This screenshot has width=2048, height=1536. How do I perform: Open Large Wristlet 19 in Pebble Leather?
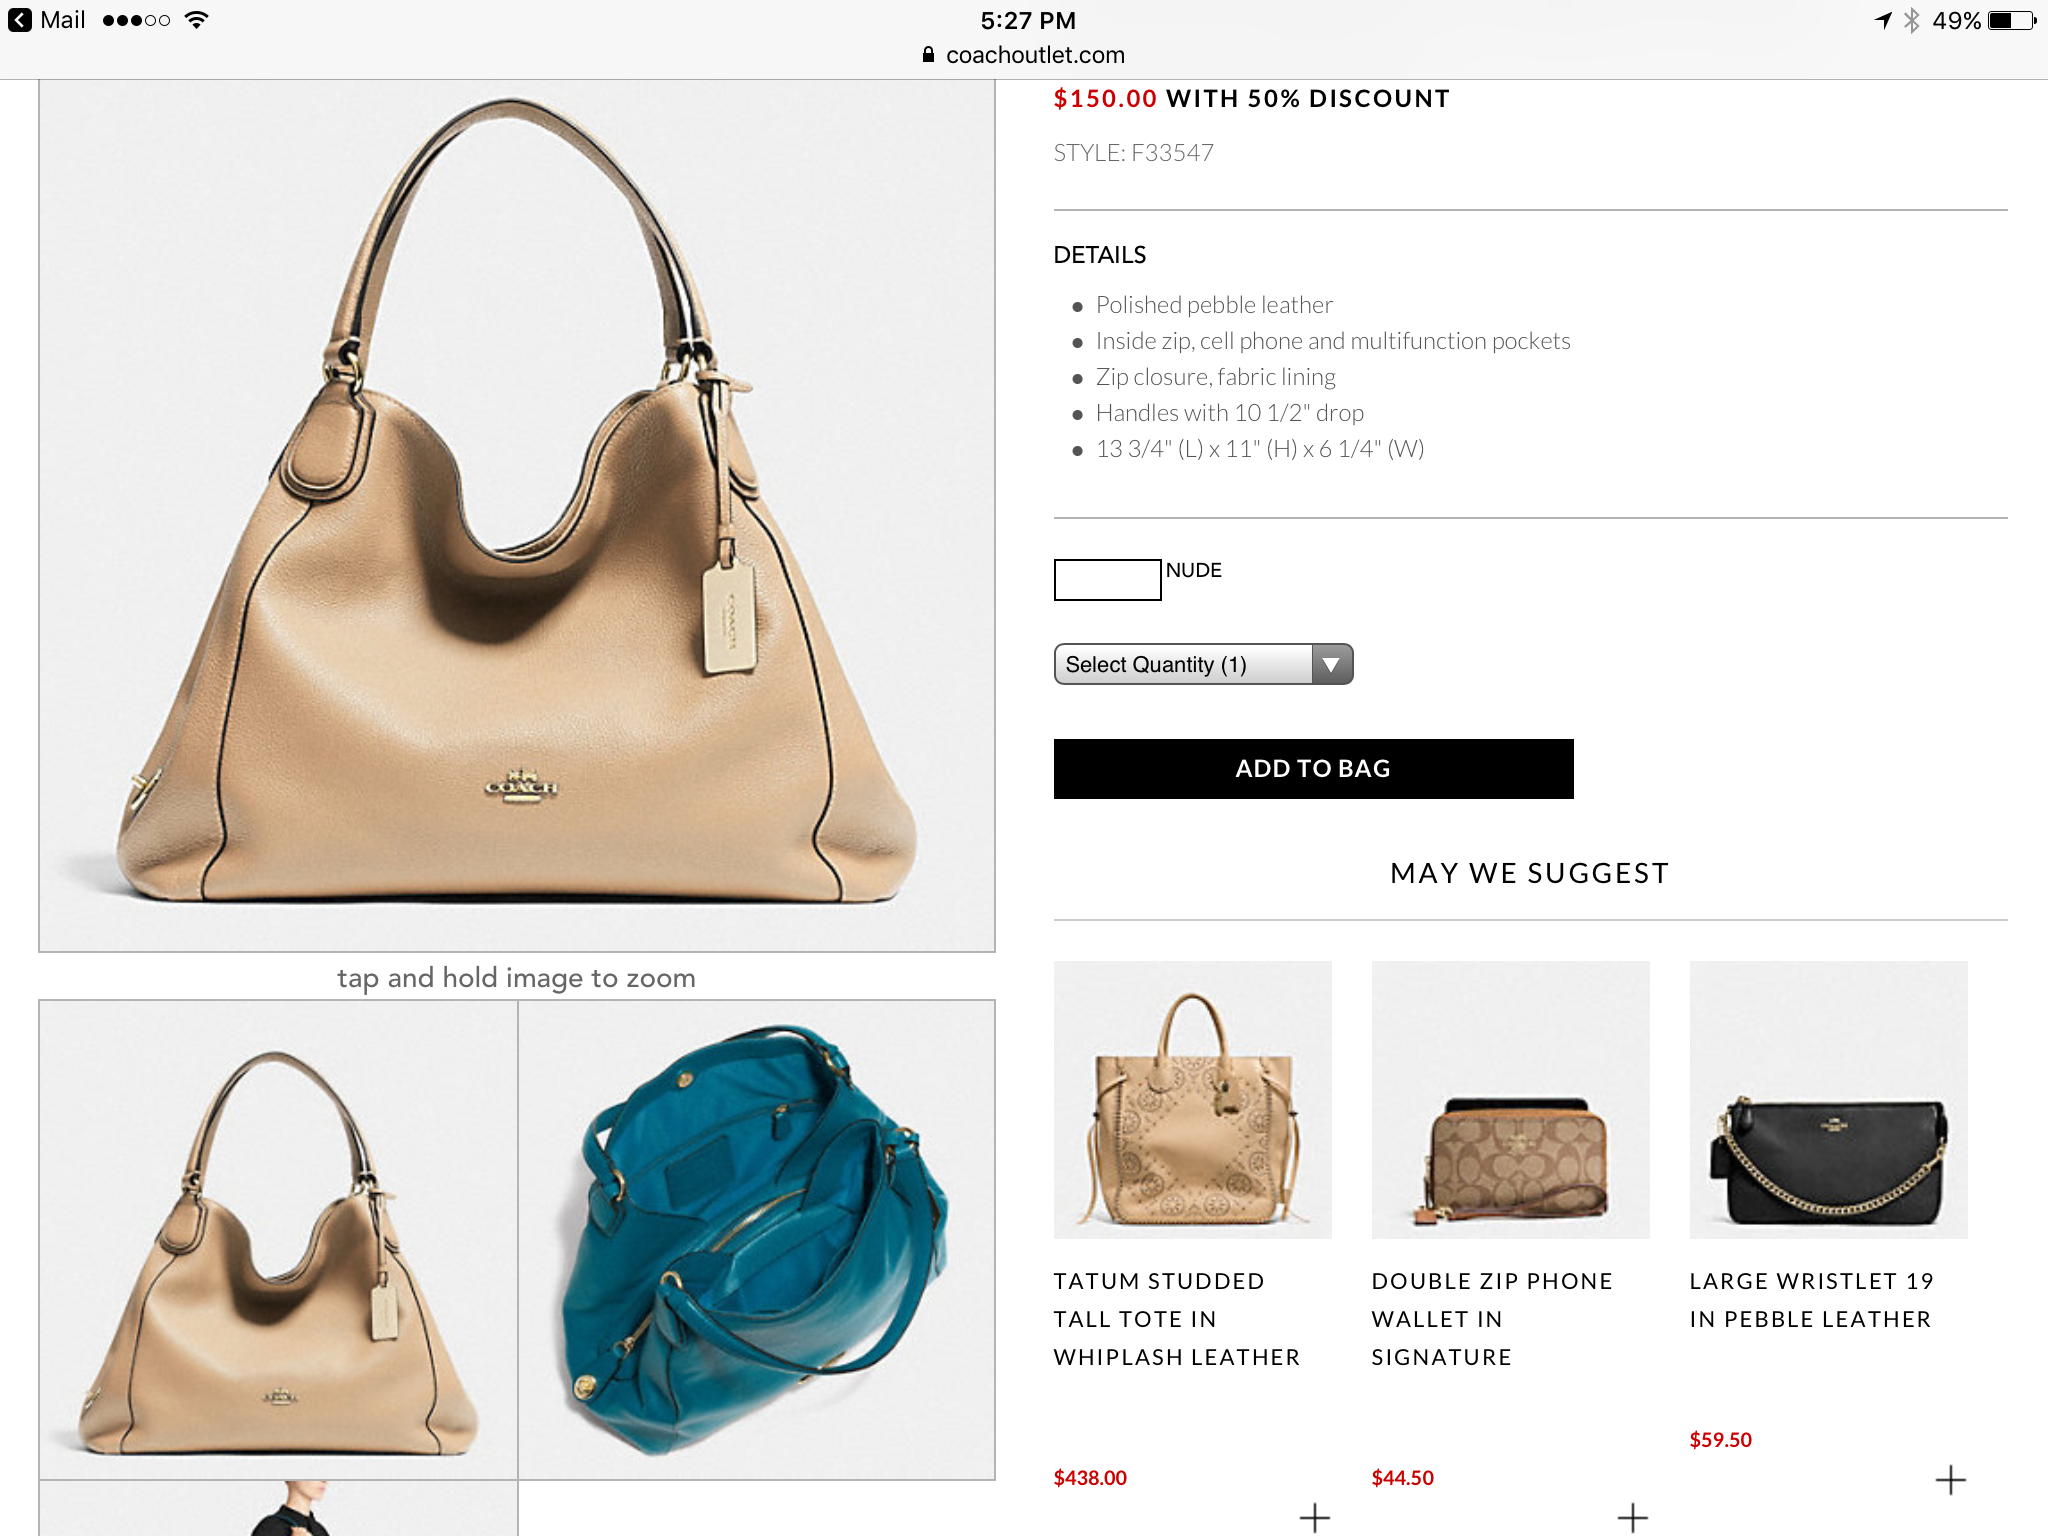1811,1300
